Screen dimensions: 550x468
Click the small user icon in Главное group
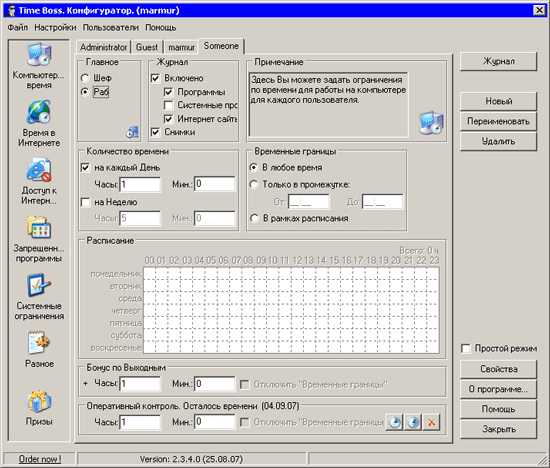coord(132,132)
